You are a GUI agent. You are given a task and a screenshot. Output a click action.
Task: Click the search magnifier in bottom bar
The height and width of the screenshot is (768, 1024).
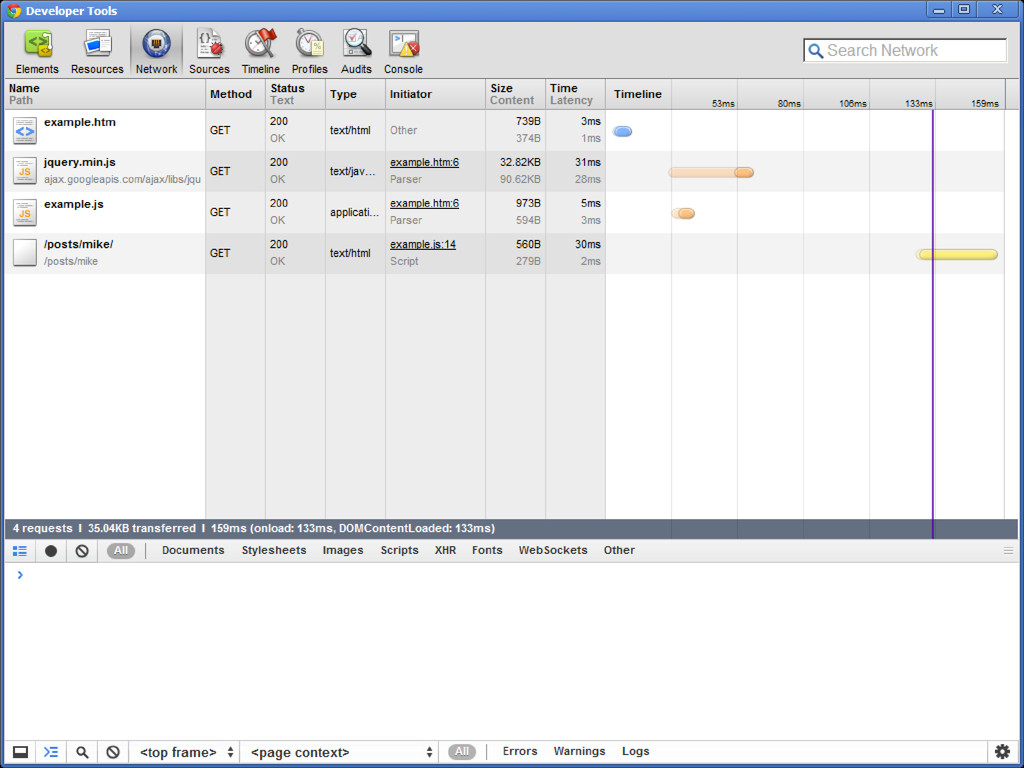coord(82,752)
